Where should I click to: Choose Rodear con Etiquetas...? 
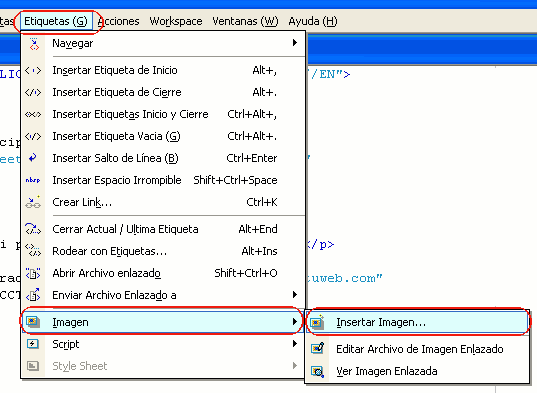[163, 251]
